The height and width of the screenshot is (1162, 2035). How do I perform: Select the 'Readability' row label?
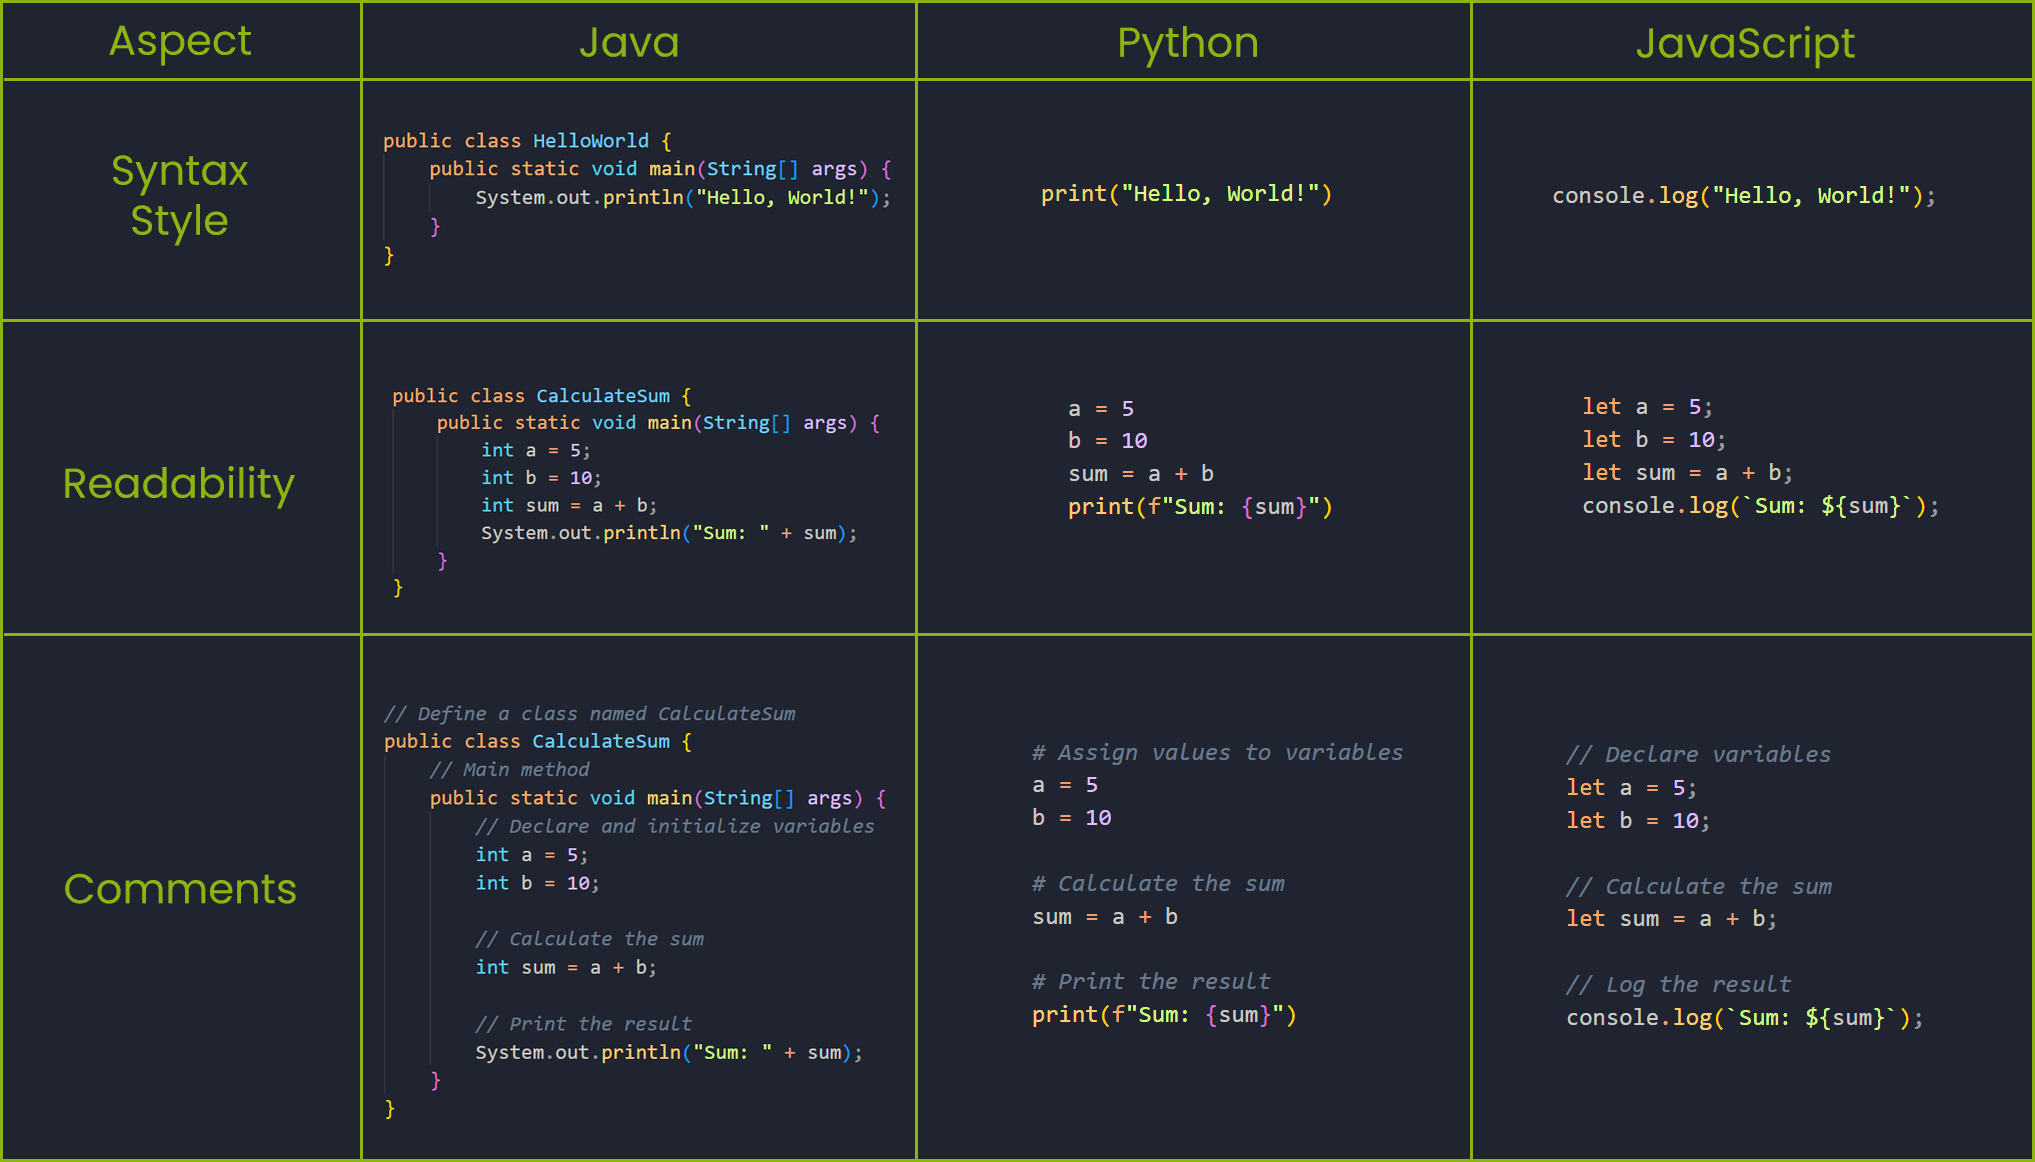[179, 484]
